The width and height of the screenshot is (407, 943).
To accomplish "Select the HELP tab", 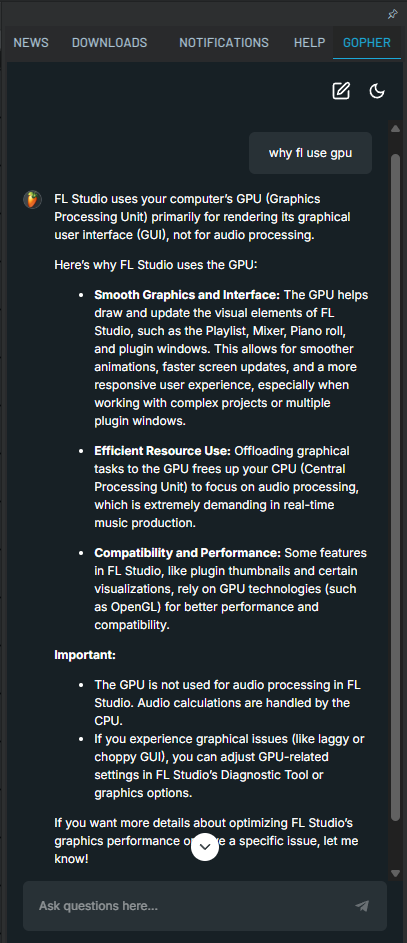I will point(310,43).
